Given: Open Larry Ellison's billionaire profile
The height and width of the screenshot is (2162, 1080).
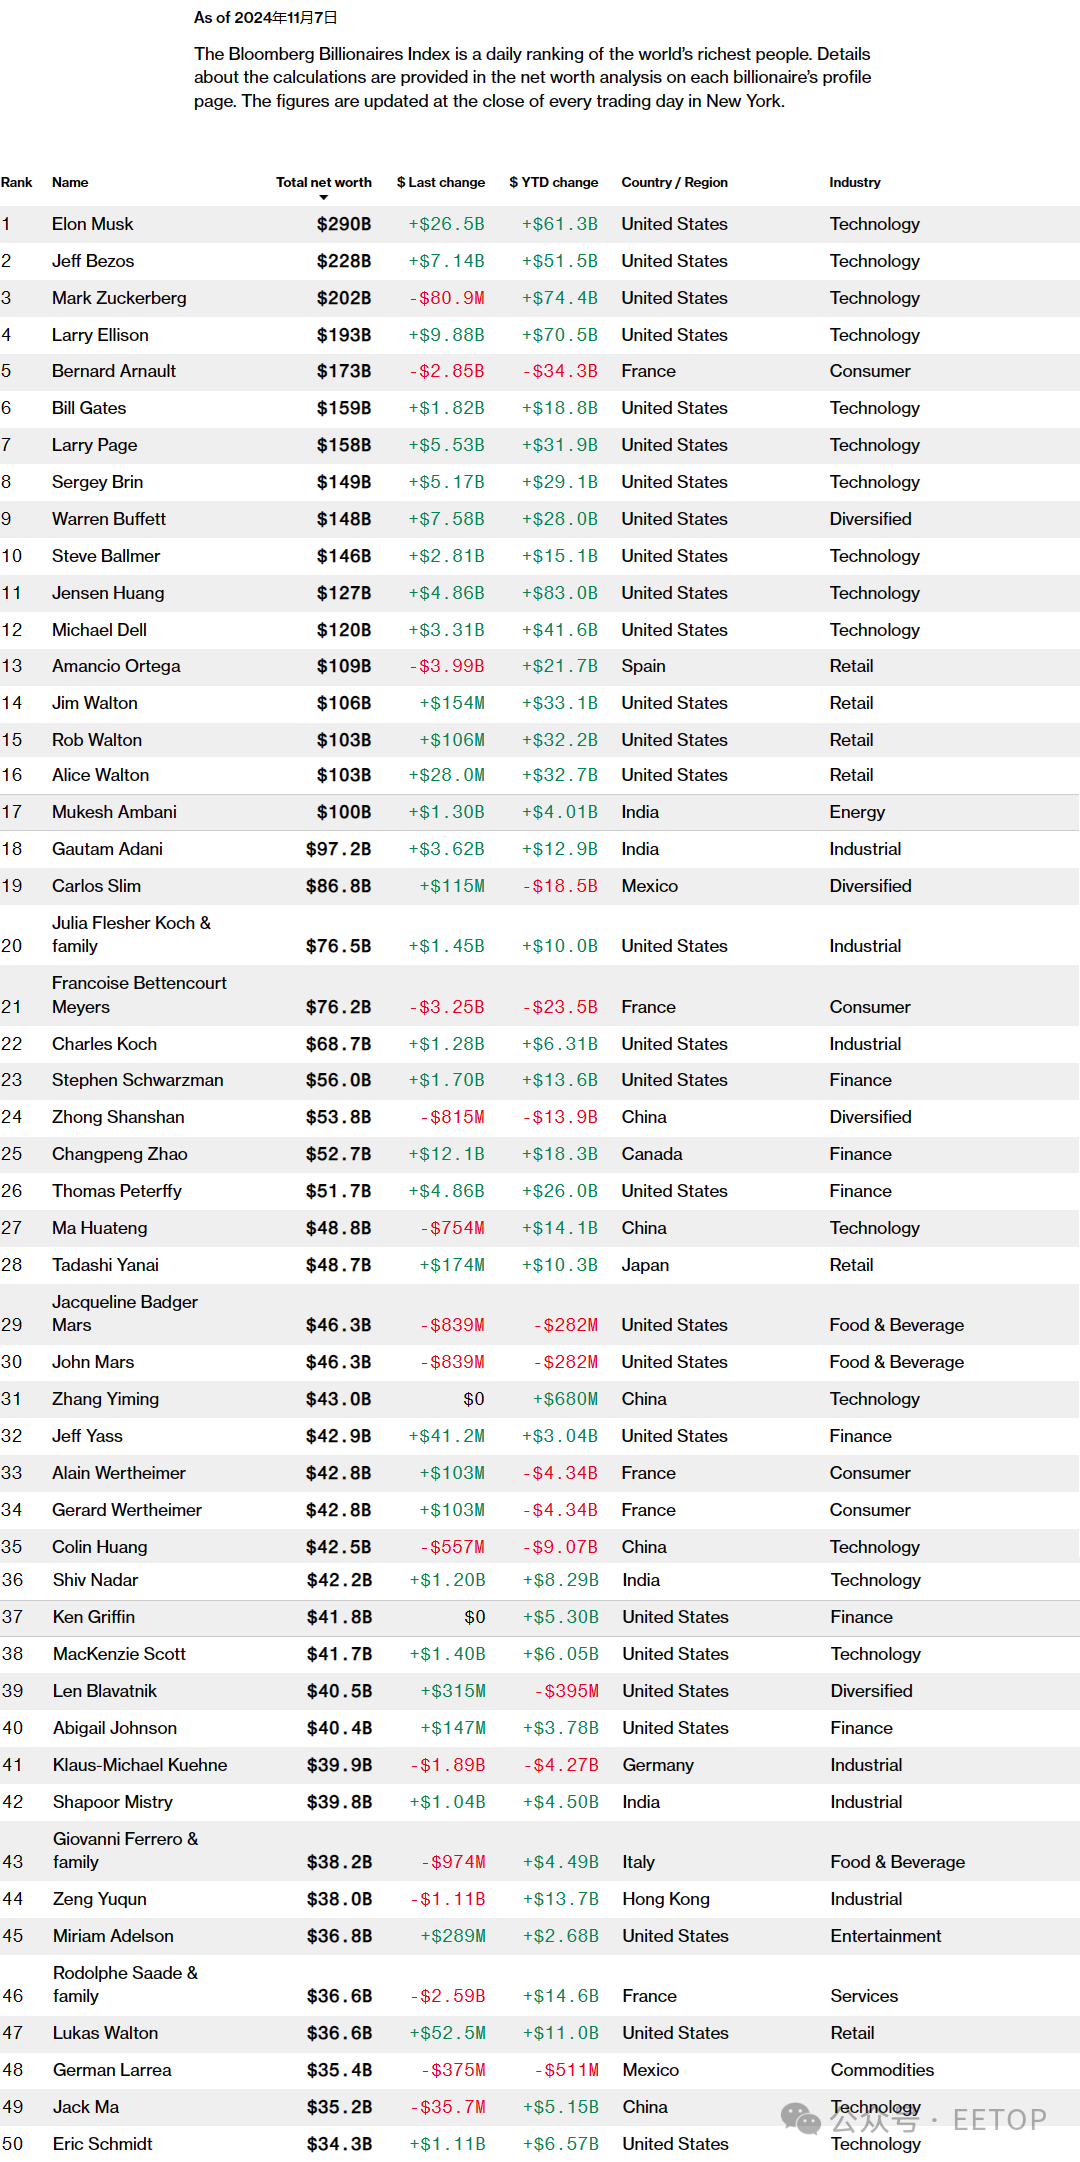Looking at the screenshot, I should tap(100, 335).
